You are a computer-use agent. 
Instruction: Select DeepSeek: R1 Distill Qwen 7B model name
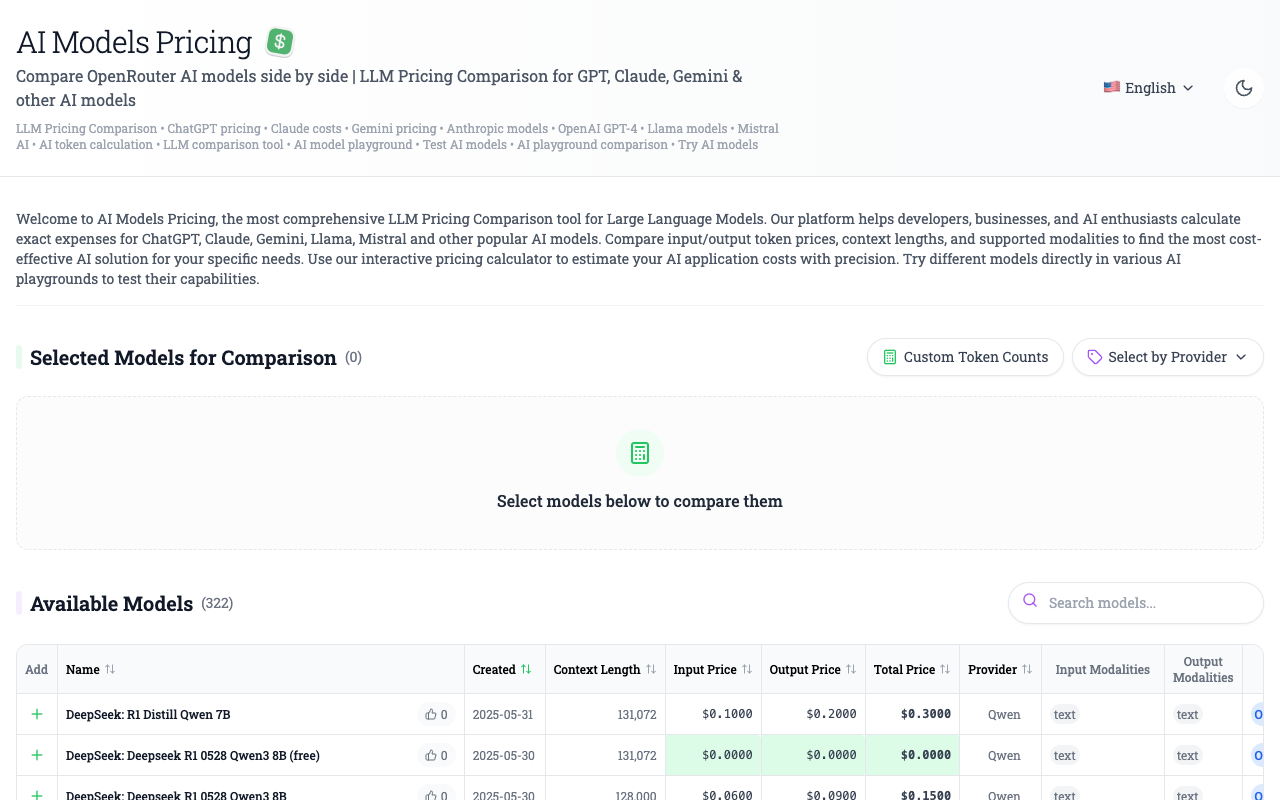coord(148,714)
